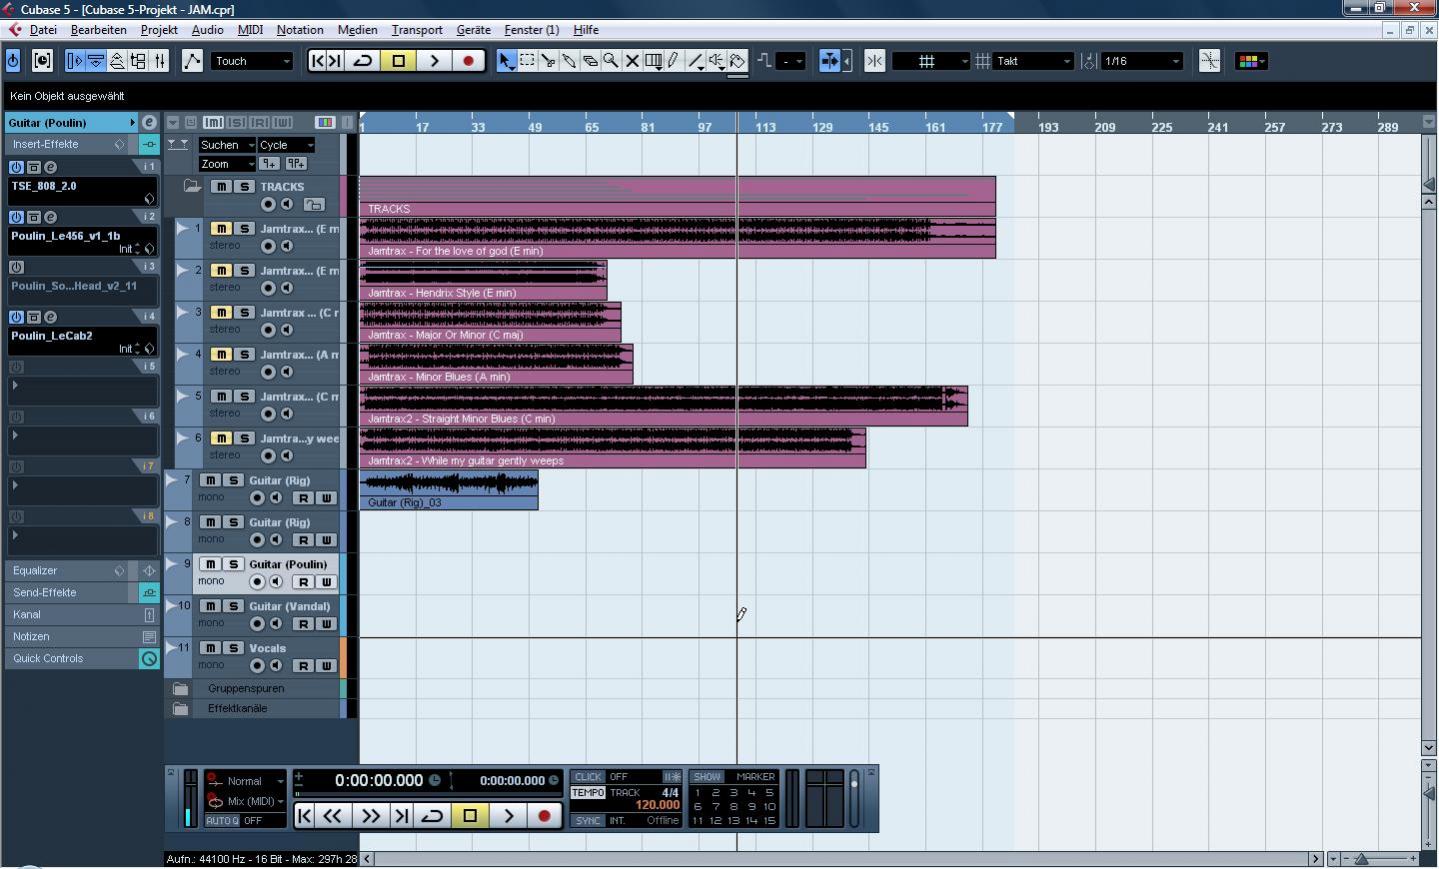Click the Record button in the transport panel
Image resolution: width=1439 pixels, height=869 pixels.
(x=544, y=816)
